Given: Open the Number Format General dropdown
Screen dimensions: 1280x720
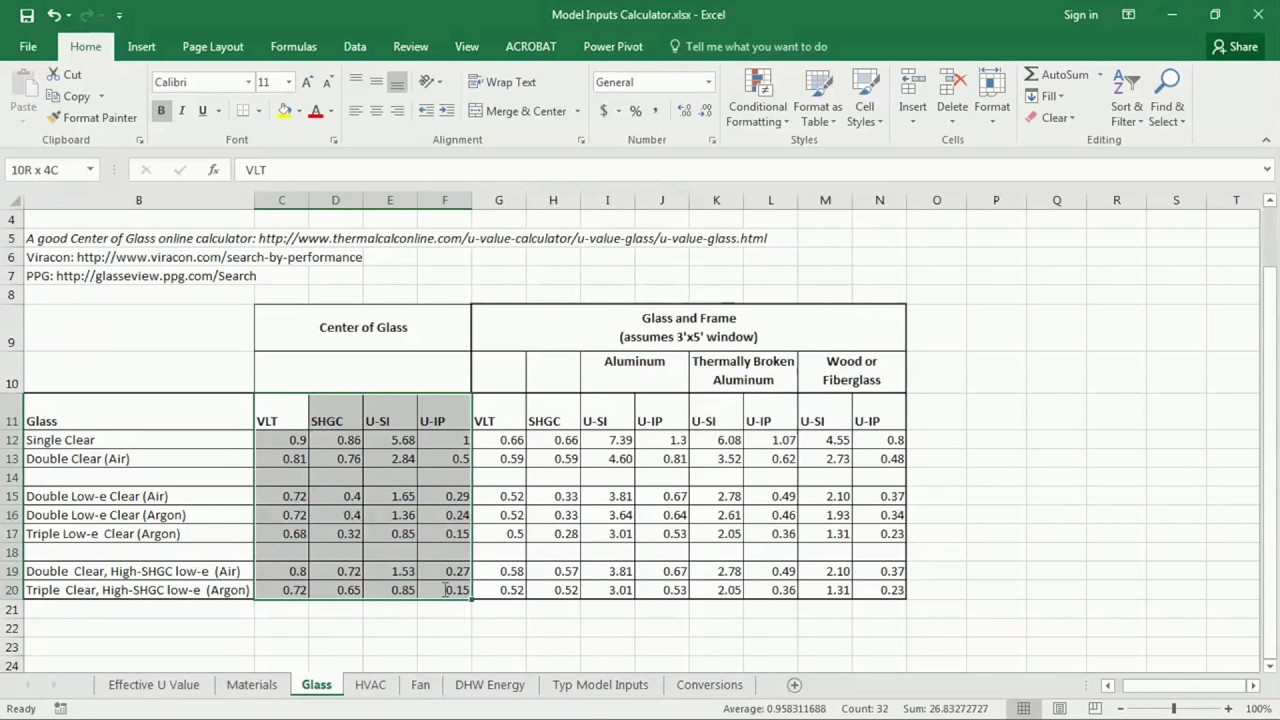Looking at the screenshot, I should coord(708,82).
